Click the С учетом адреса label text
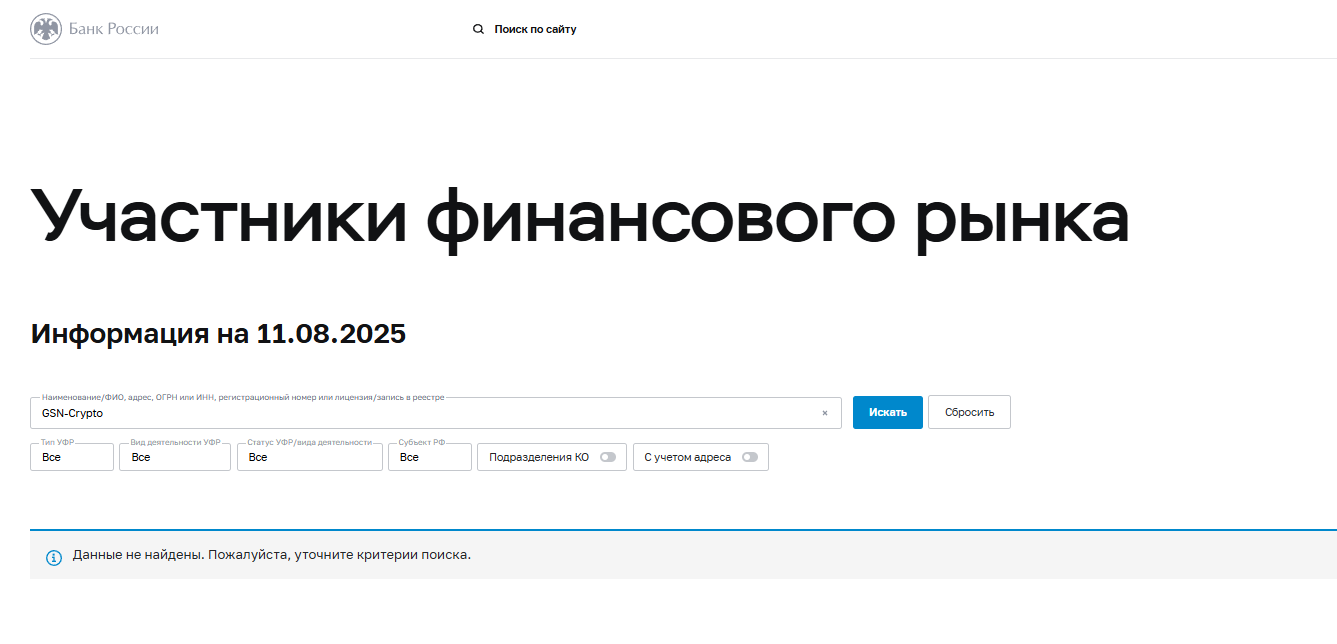The height and width of the screenshot is (644, 1337). tap(687, 457)
